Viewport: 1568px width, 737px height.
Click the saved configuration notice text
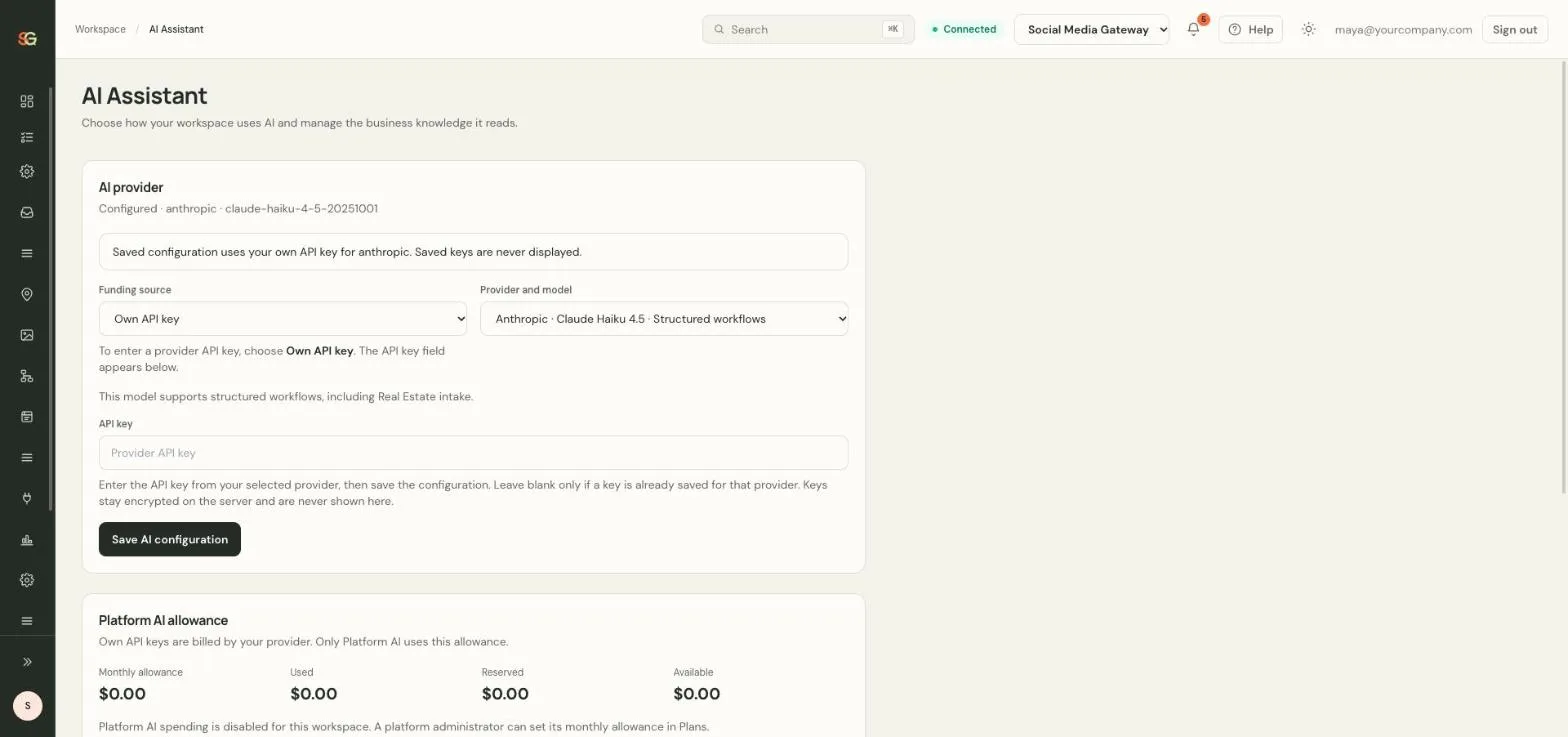click(x=347, y=252)
